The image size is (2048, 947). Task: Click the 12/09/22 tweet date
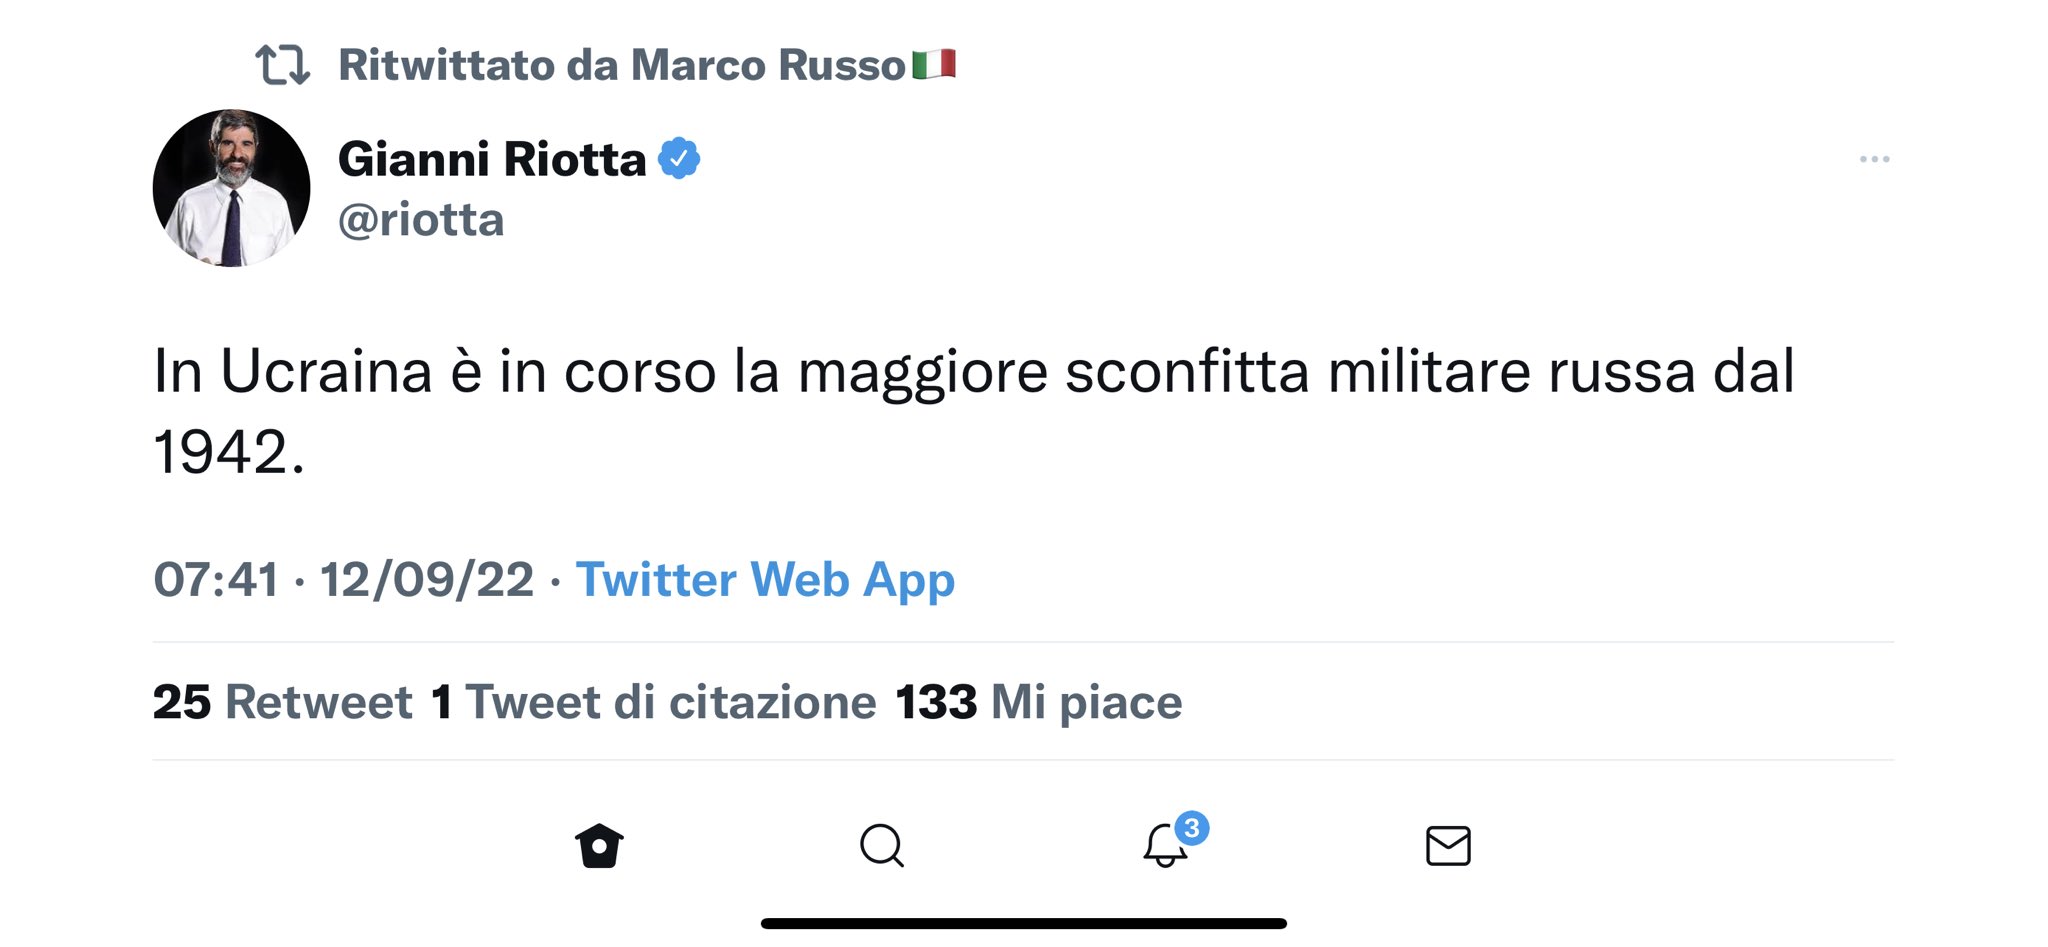click(x=427, y=580)
